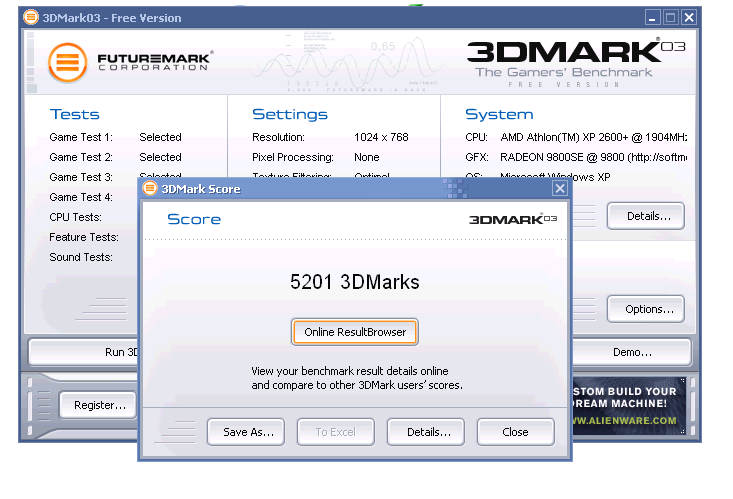Minimize the 3DMark03 main window
Screen dimensions: 733x499
(652, 18)
